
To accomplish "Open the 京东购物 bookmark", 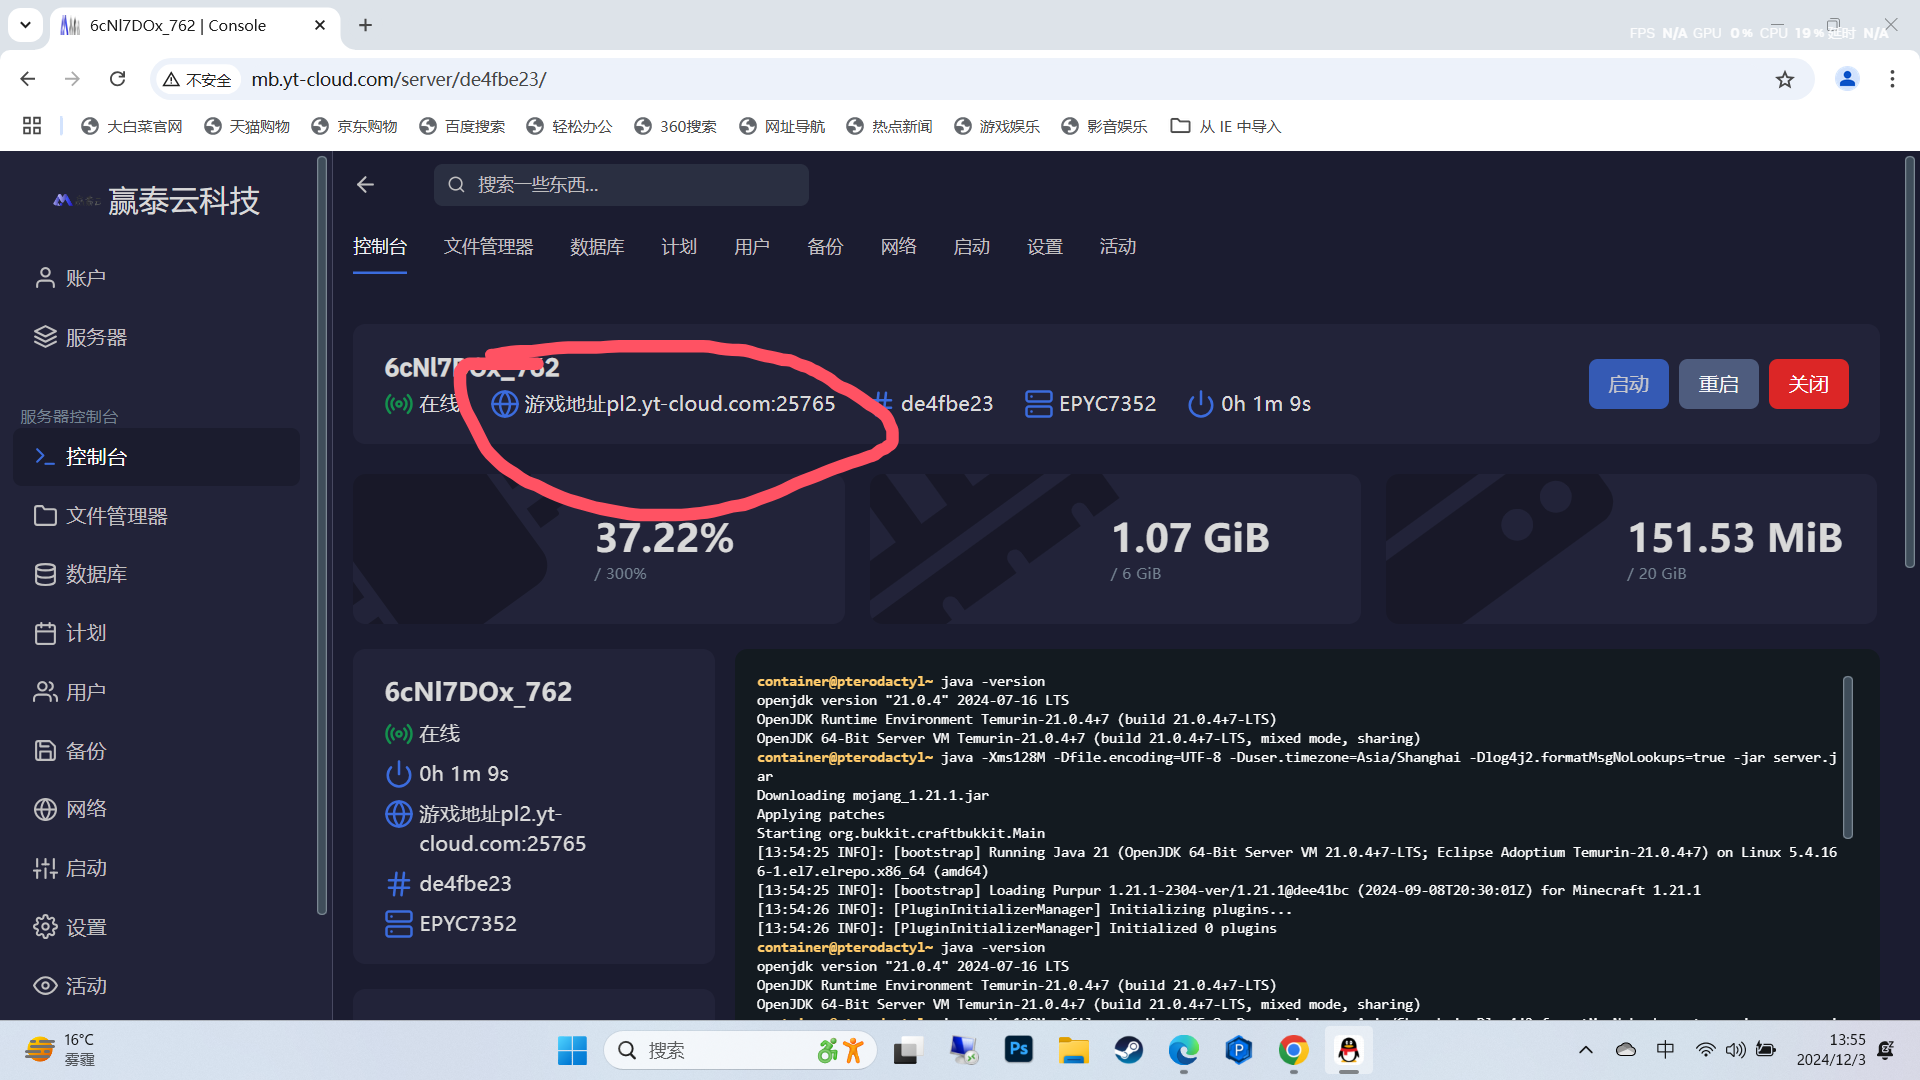I will tap(354, 126).
